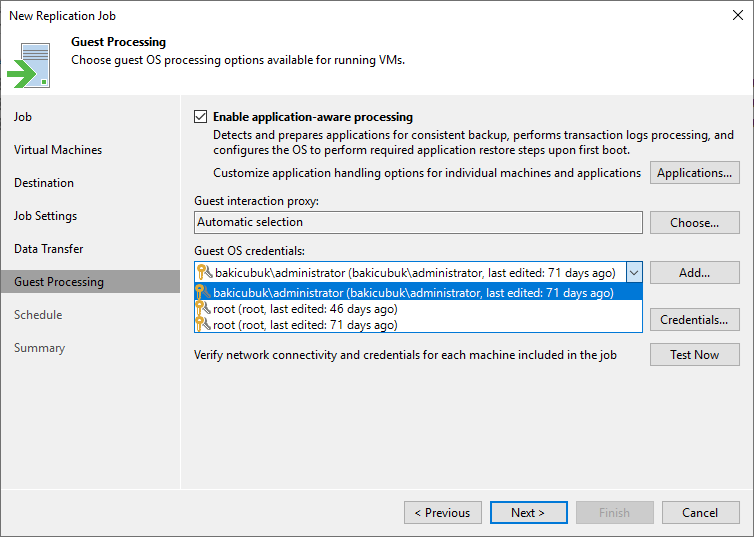Add new guest OS credentials
This screenshot has height=537, width=754.
(694, 273)
